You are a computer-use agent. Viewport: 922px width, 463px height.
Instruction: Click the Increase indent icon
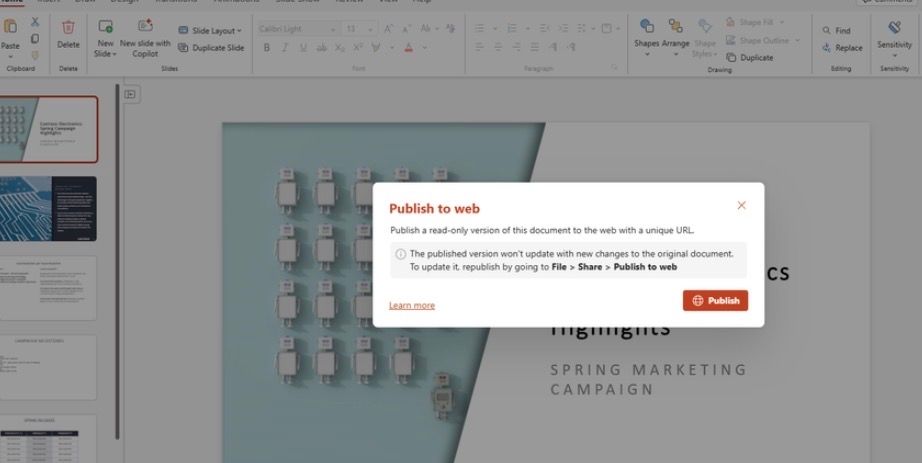point(563,28)
